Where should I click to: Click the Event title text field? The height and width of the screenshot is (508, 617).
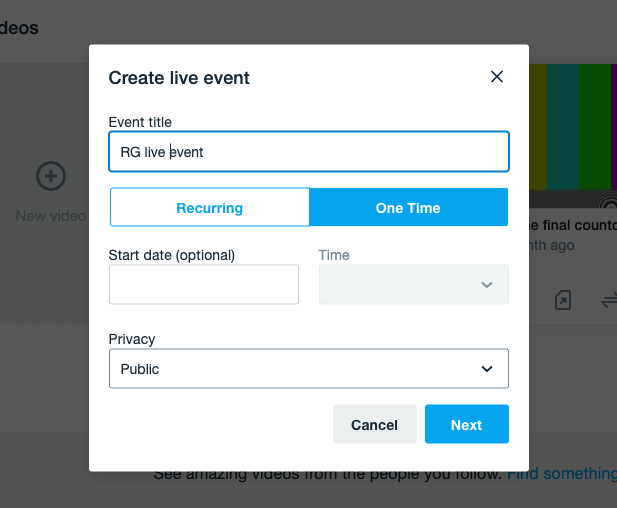click(308, 153)
